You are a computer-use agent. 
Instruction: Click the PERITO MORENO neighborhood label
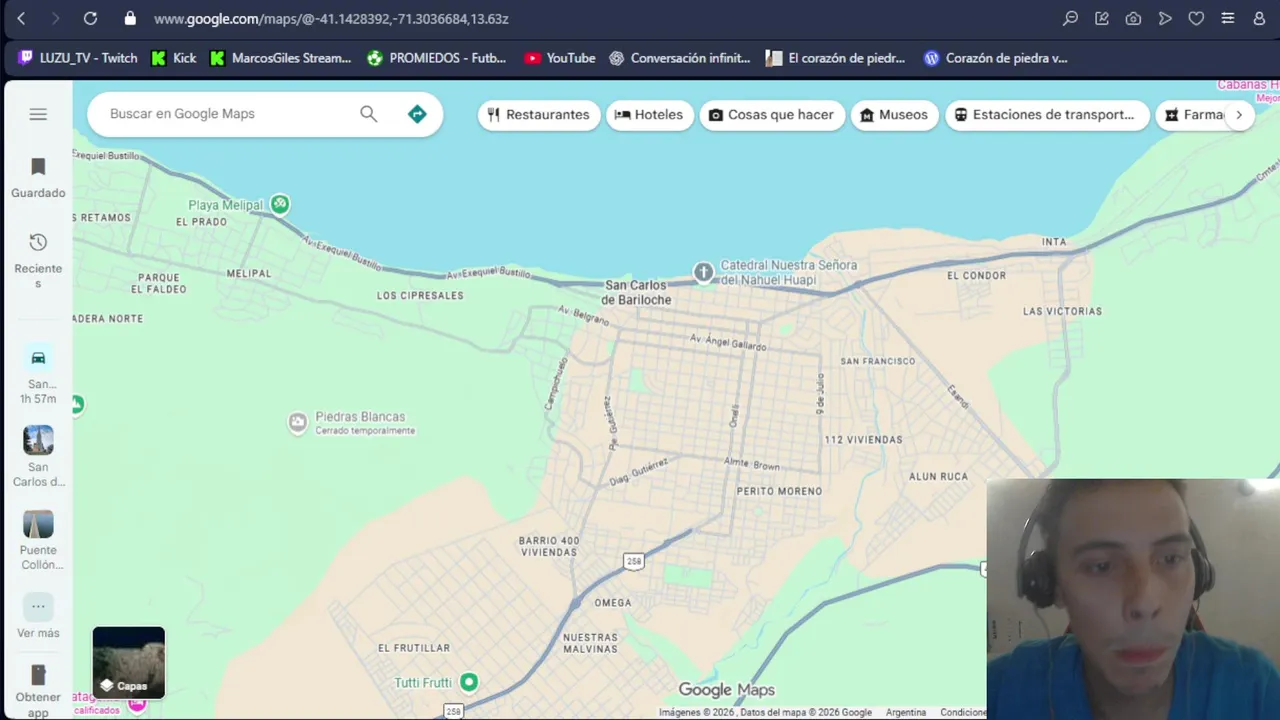click(779, 491)
